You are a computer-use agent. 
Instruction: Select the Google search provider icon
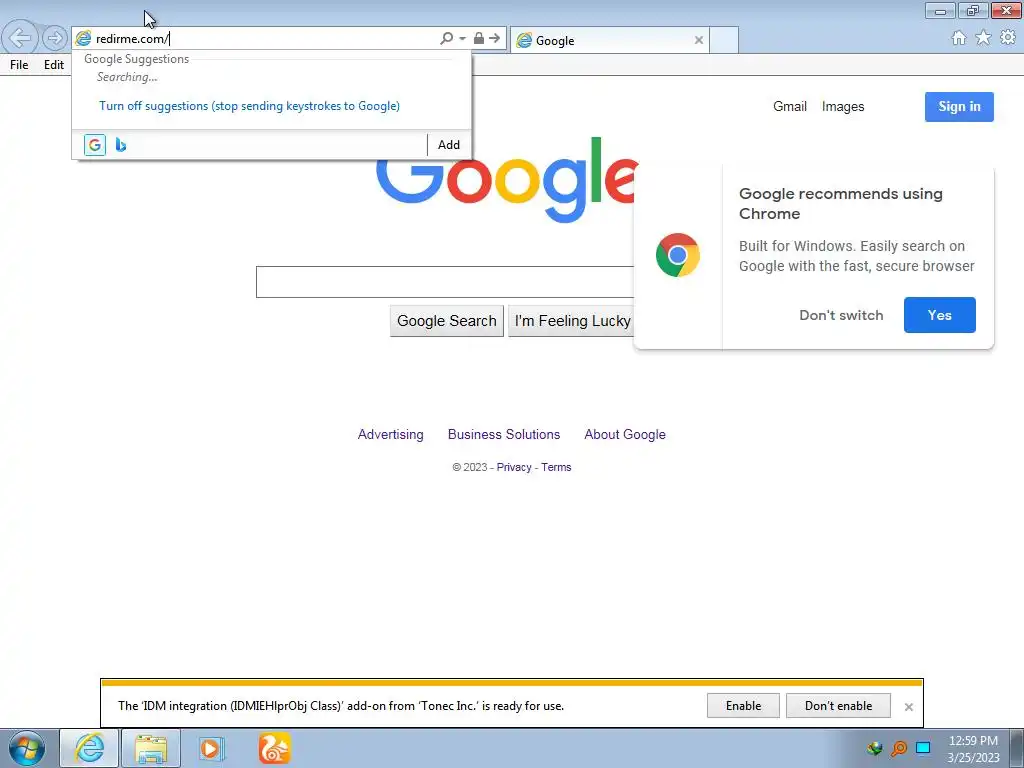tap(95, 145)
